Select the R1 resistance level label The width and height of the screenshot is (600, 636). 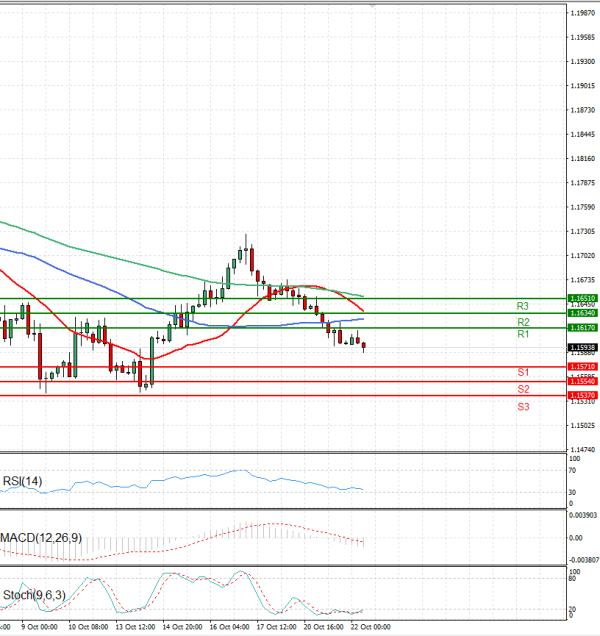pyautogui.click(x=522, y=334)
